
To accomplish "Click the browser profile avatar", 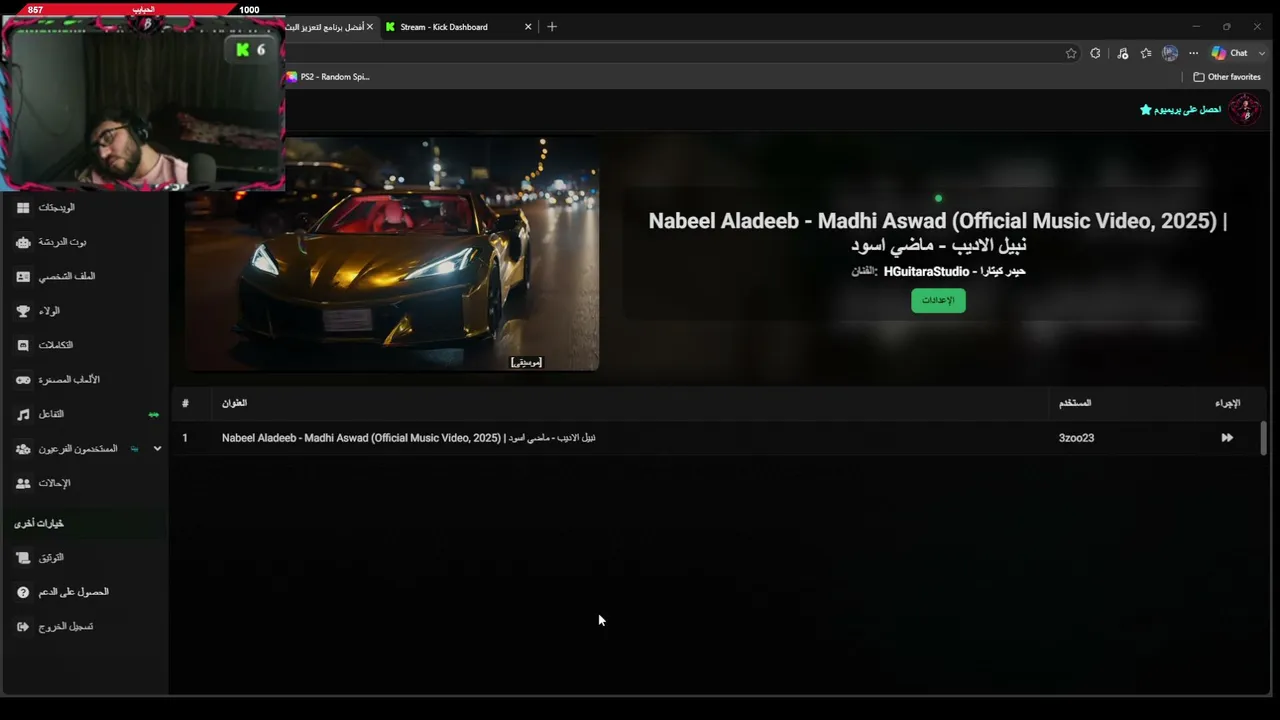I will point(1170,53).
